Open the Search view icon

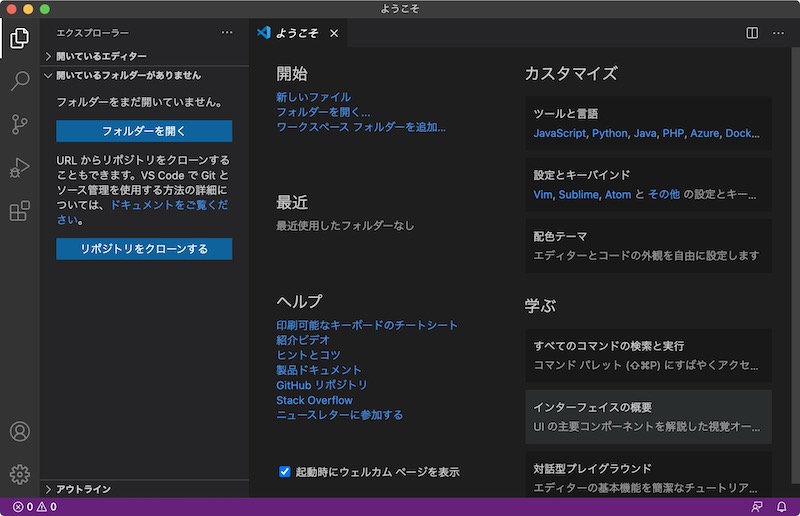coord(19,81)
